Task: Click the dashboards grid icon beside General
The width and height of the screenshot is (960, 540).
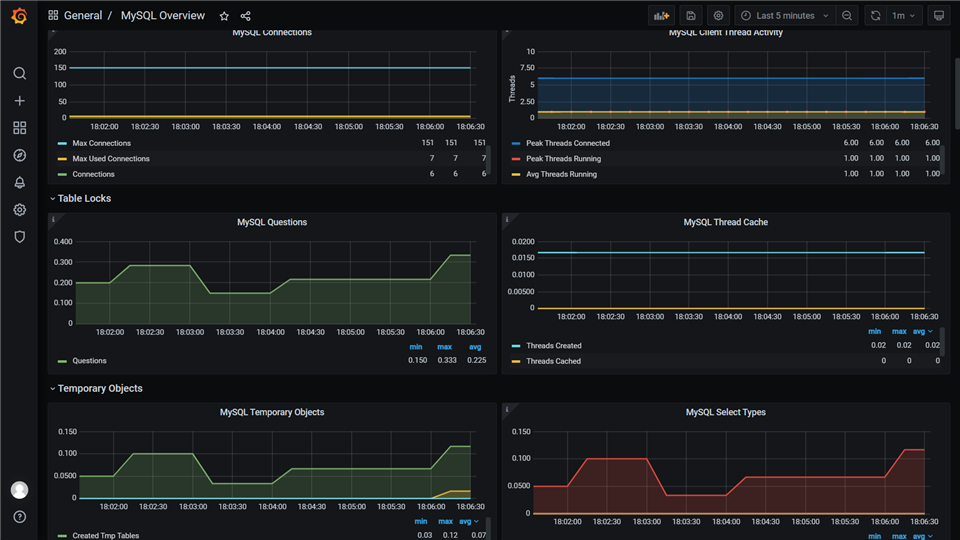Action: [53, 15]
